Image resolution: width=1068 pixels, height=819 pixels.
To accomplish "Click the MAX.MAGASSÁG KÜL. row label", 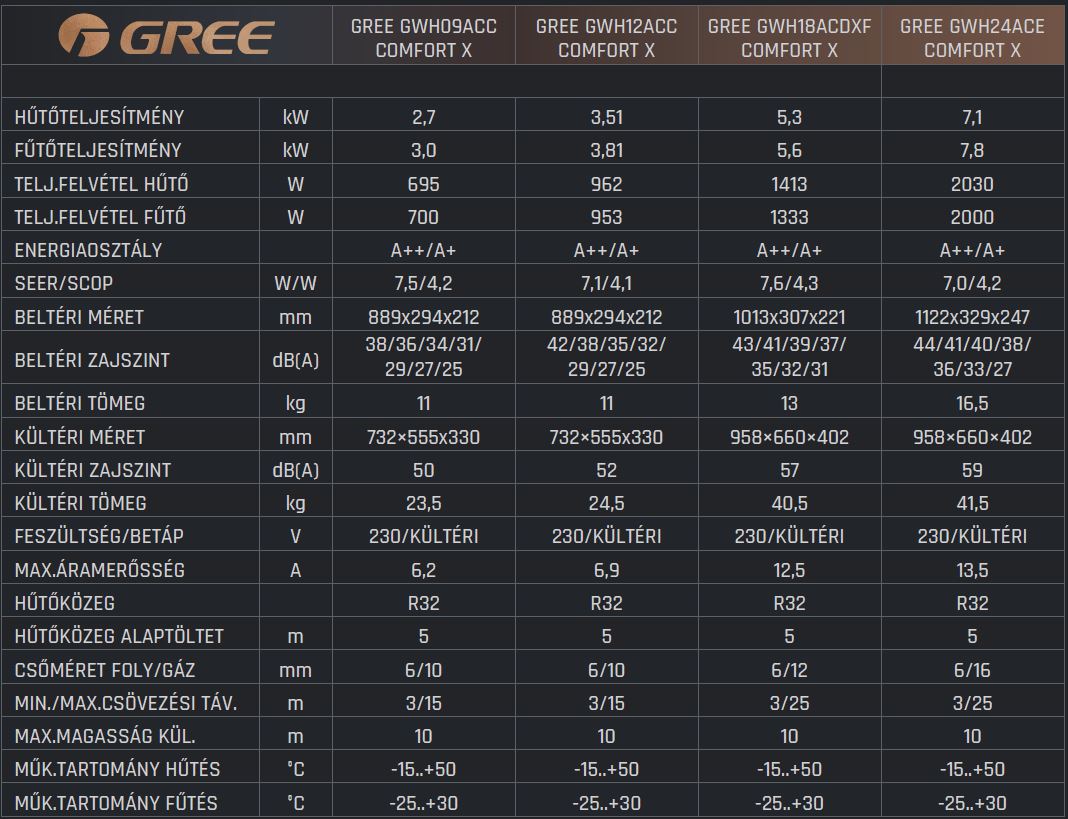I will coord(105,737).
